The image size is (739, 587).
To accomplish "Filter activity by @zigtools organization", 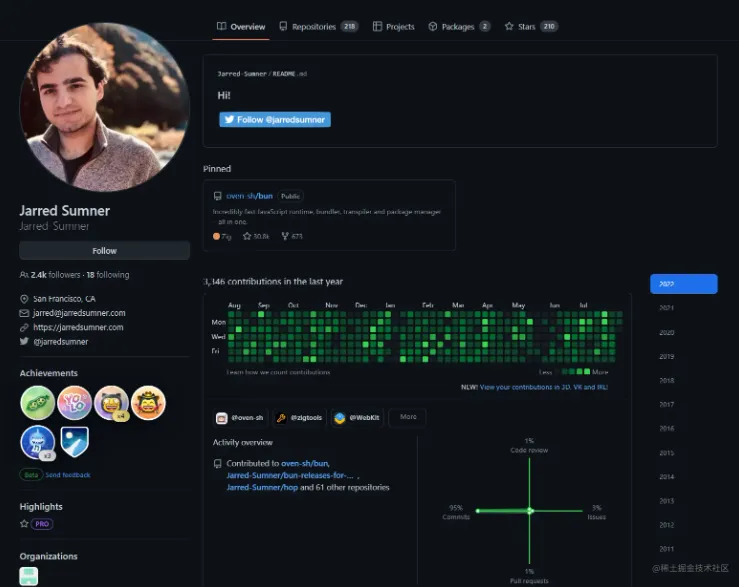I will coord(299,418).
